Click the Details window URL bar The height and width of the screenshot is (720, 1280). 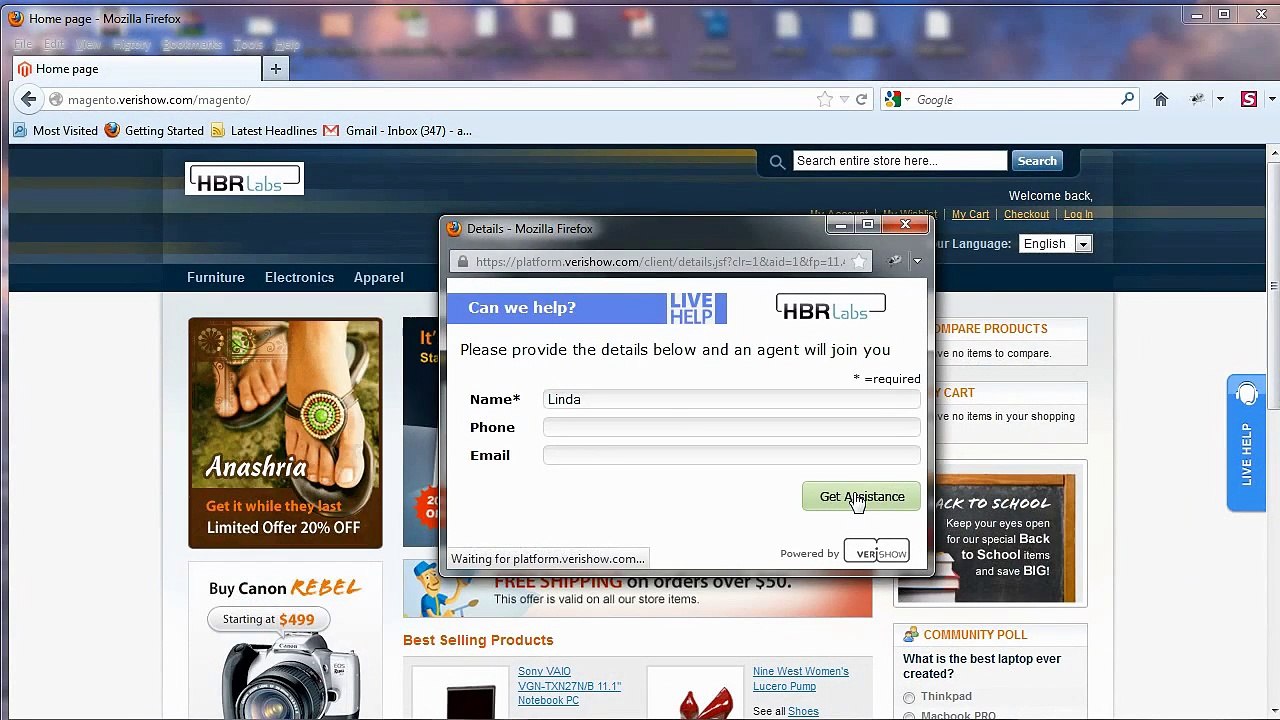(x=661, y=262)
